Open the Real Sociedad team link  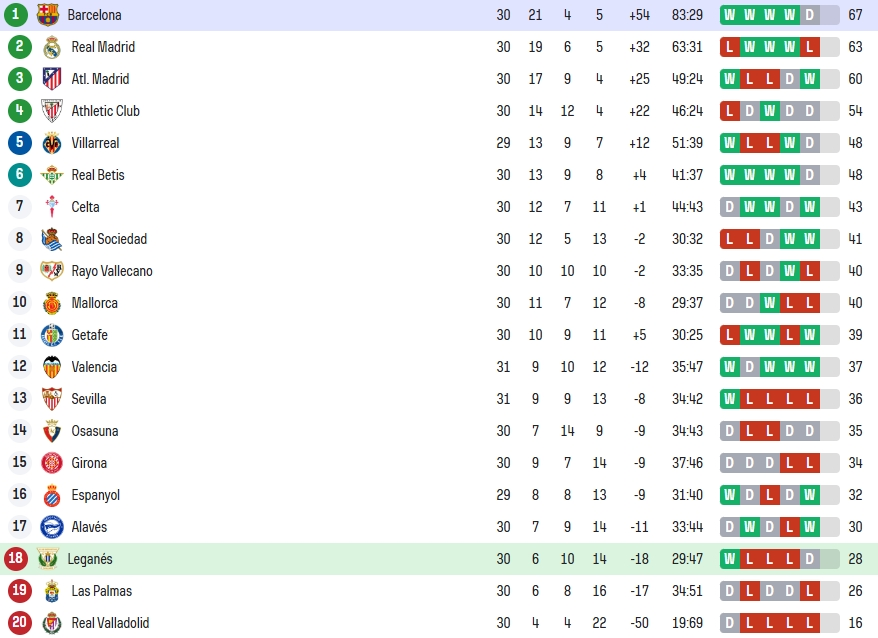pyautogui.click(x=109, y=239)
